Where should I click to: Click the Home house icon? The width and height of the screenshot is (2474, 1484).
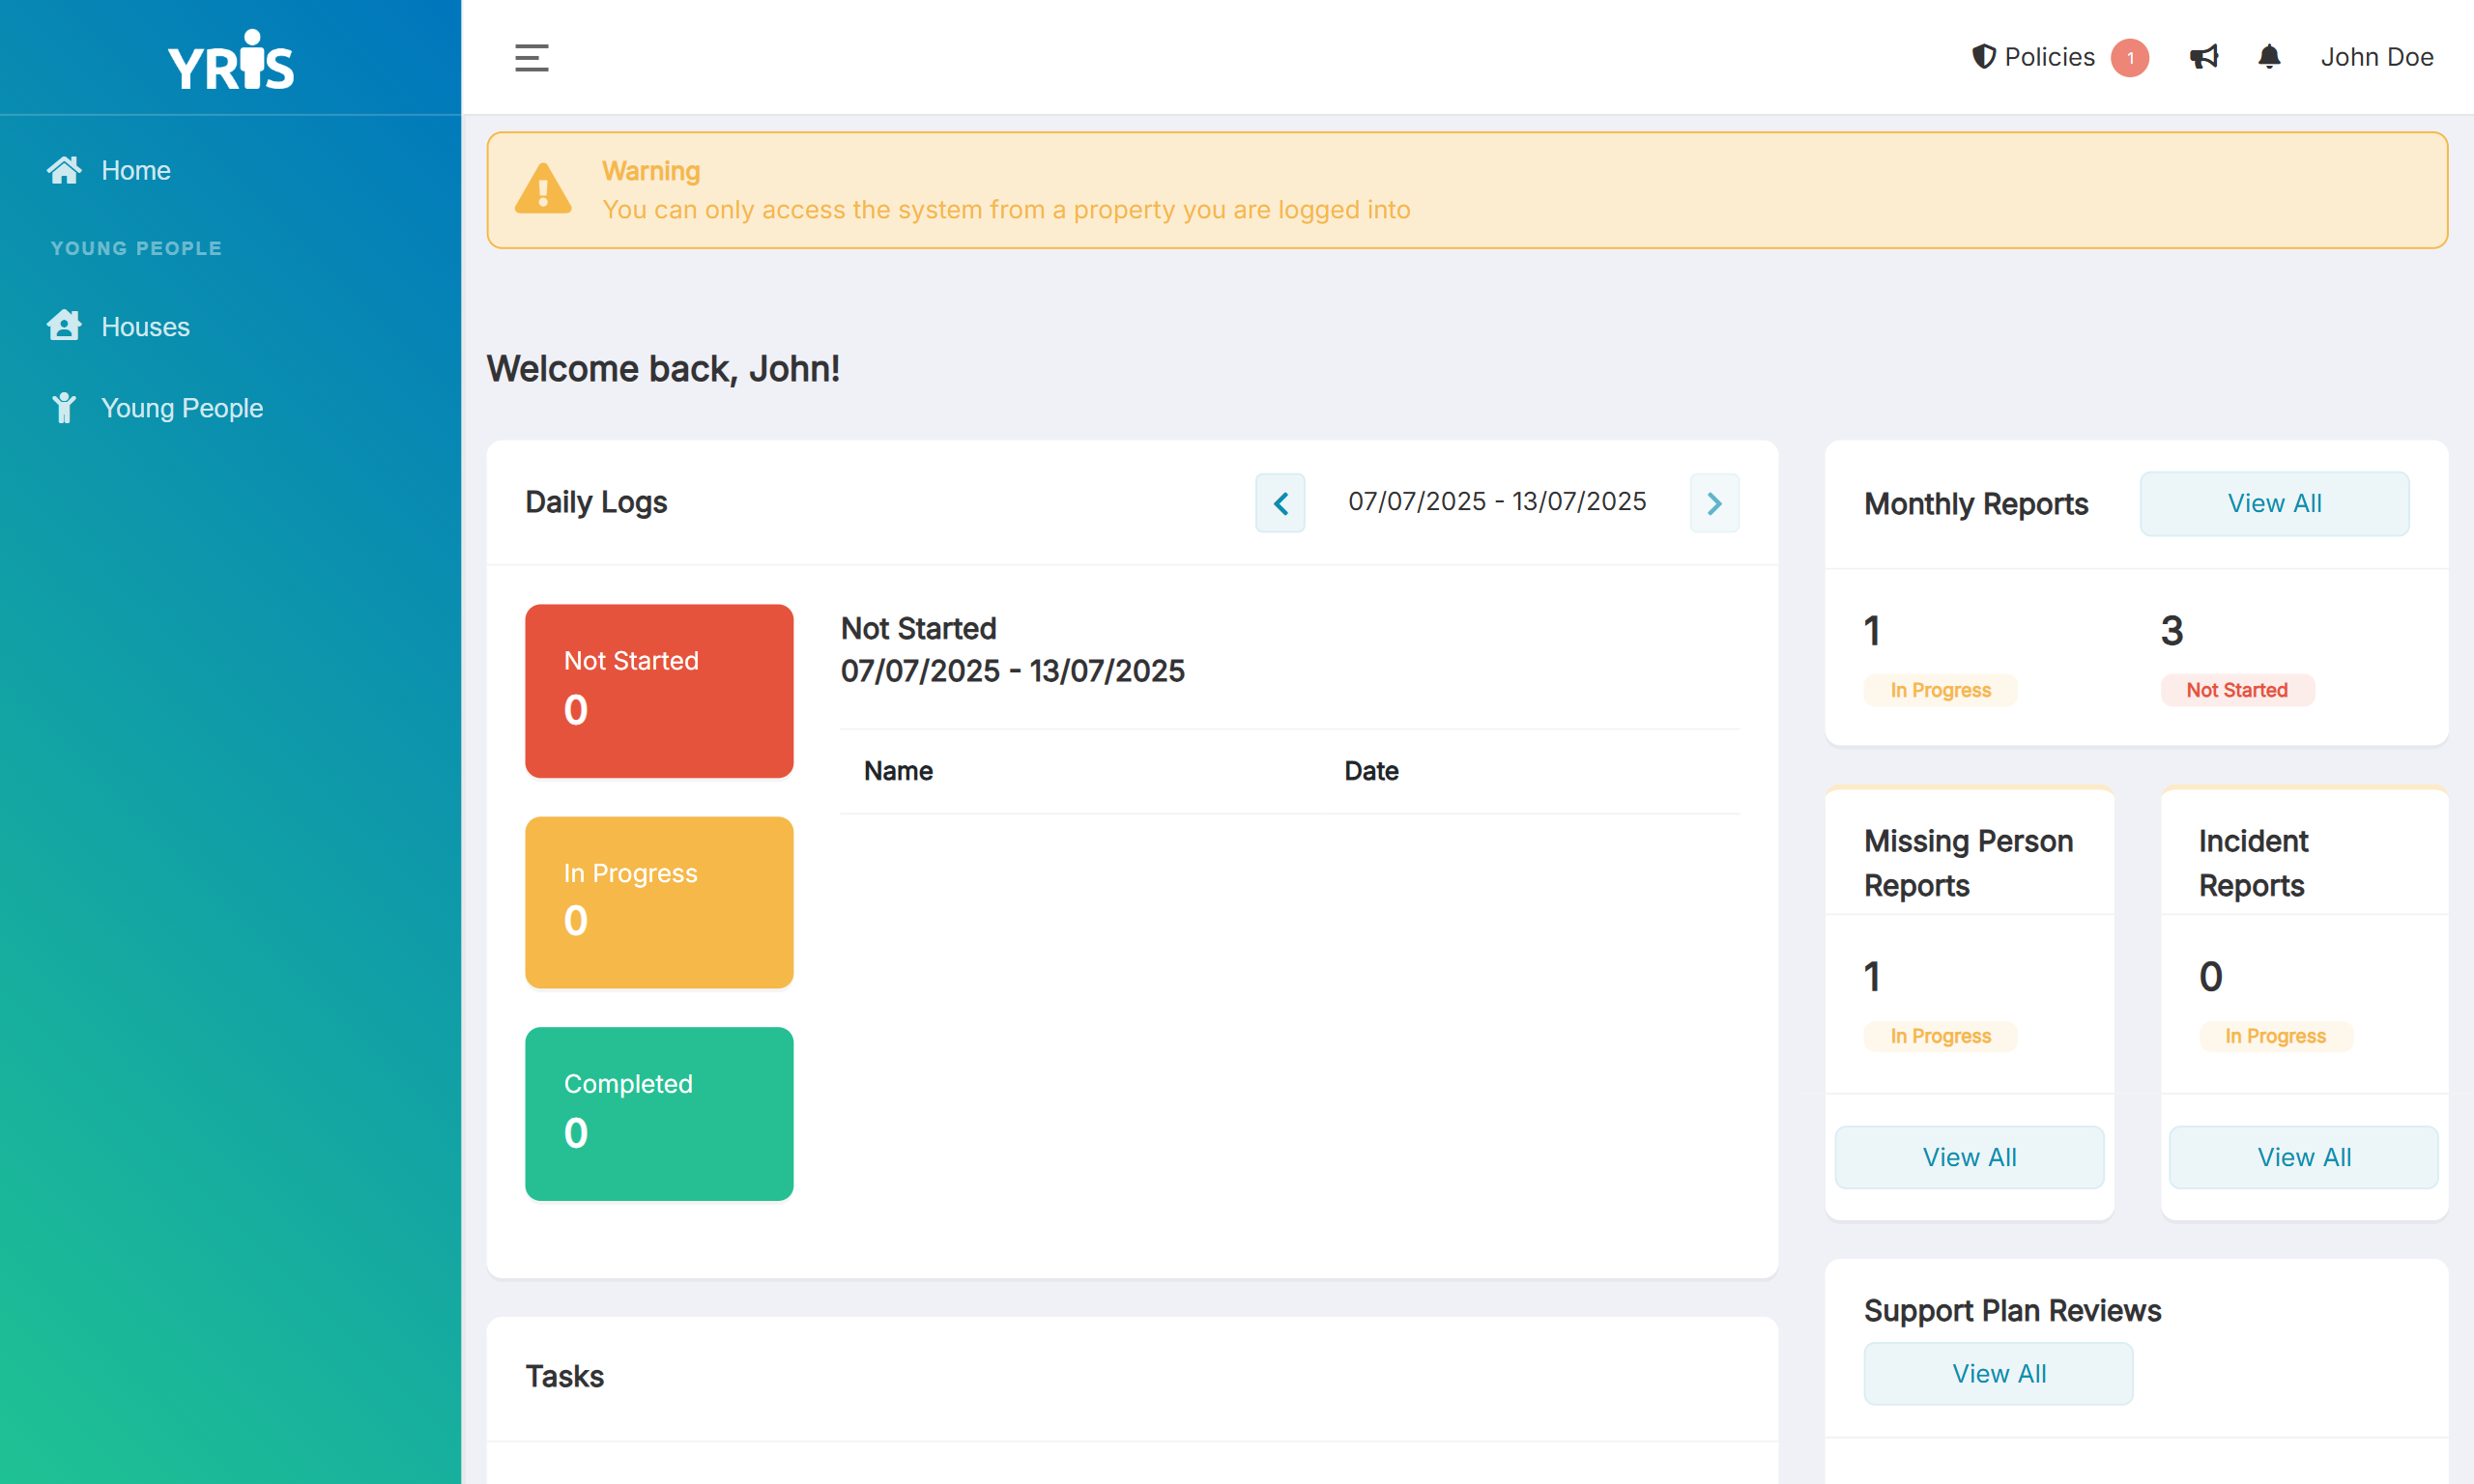64,170
